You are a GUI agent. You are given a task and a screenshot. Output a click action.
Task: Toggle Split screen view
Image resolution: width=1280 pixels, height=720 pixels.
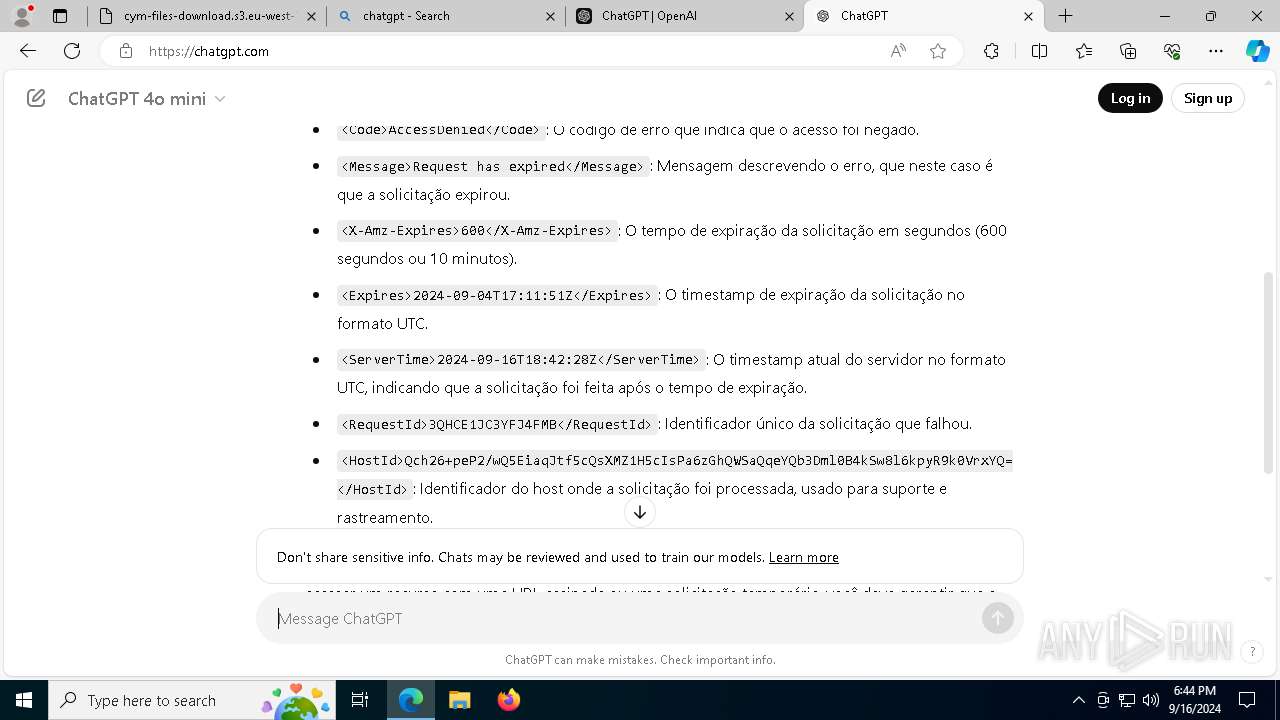pos(1039,51)
